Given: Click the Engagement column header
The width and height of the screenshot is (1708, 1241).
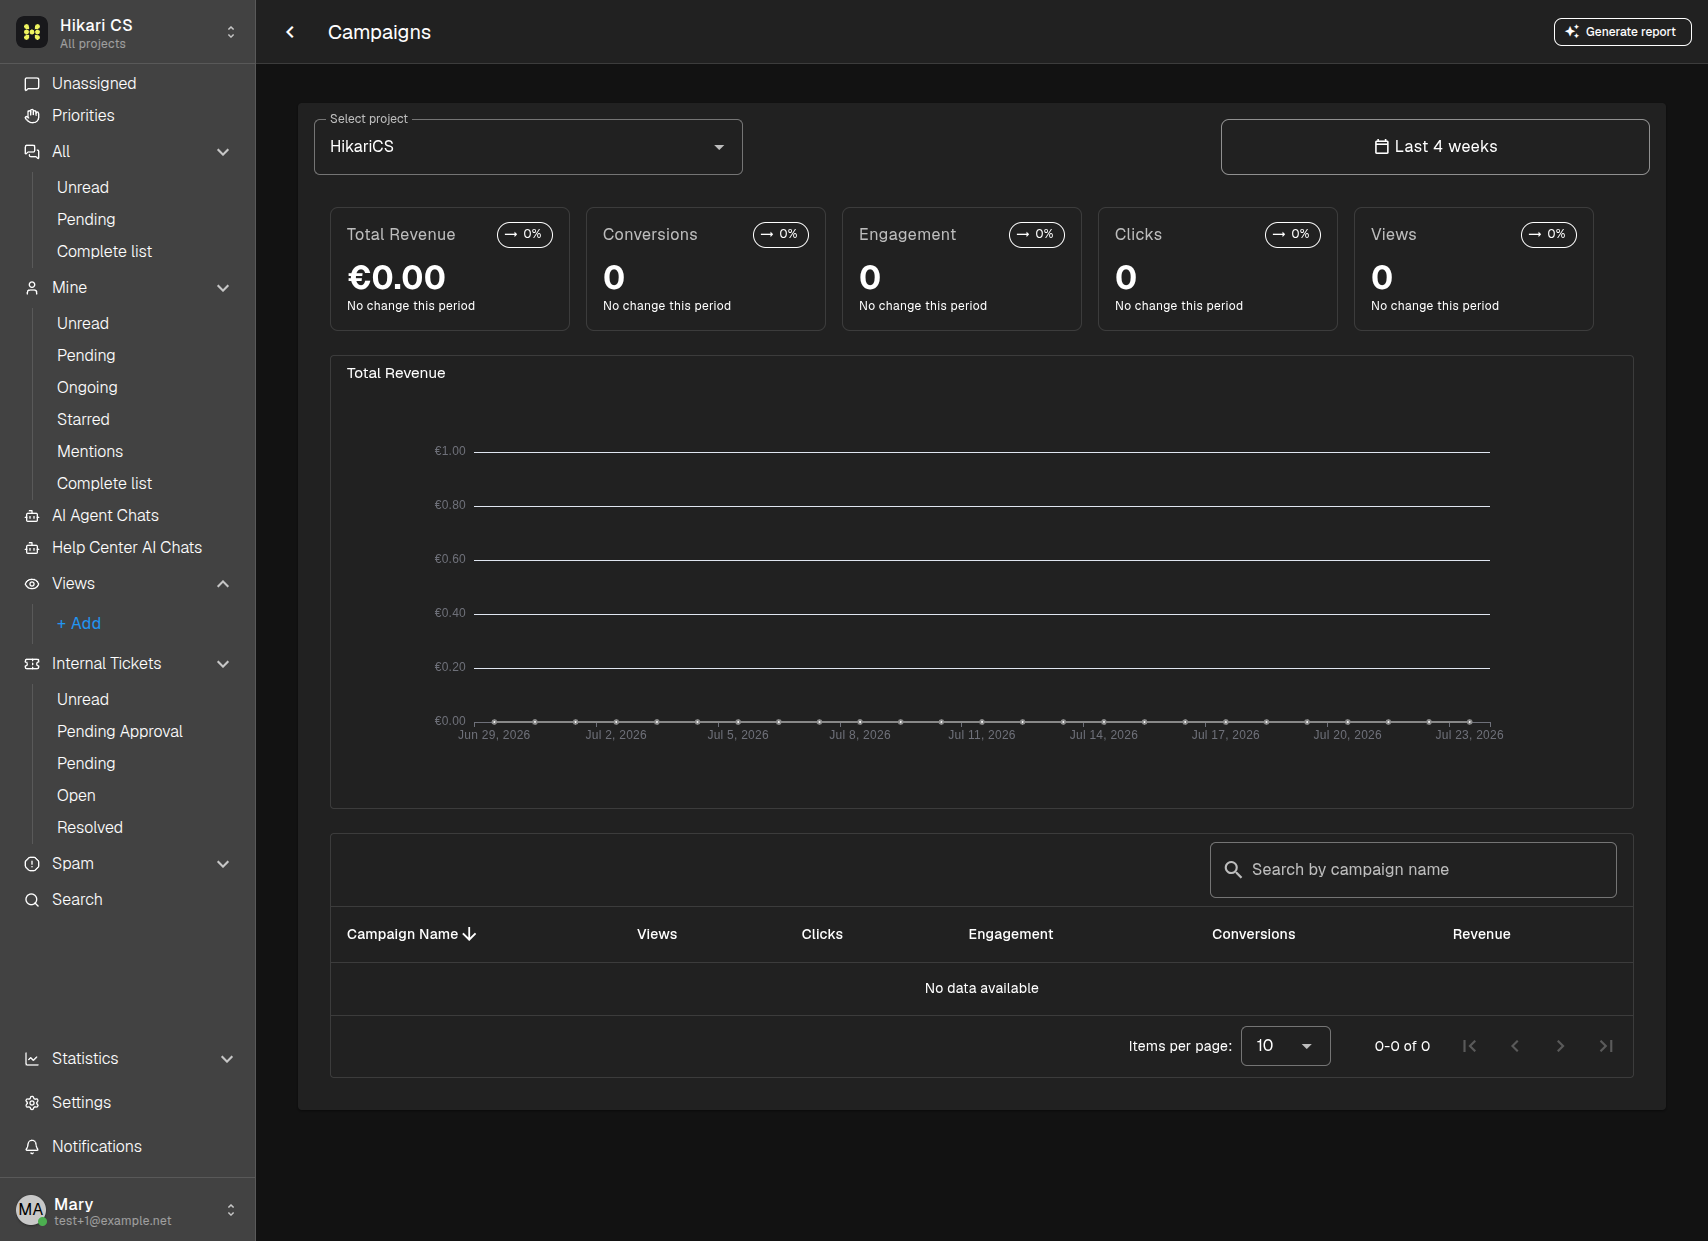Looking at the screenshot, I should (x=1010, y=934).
